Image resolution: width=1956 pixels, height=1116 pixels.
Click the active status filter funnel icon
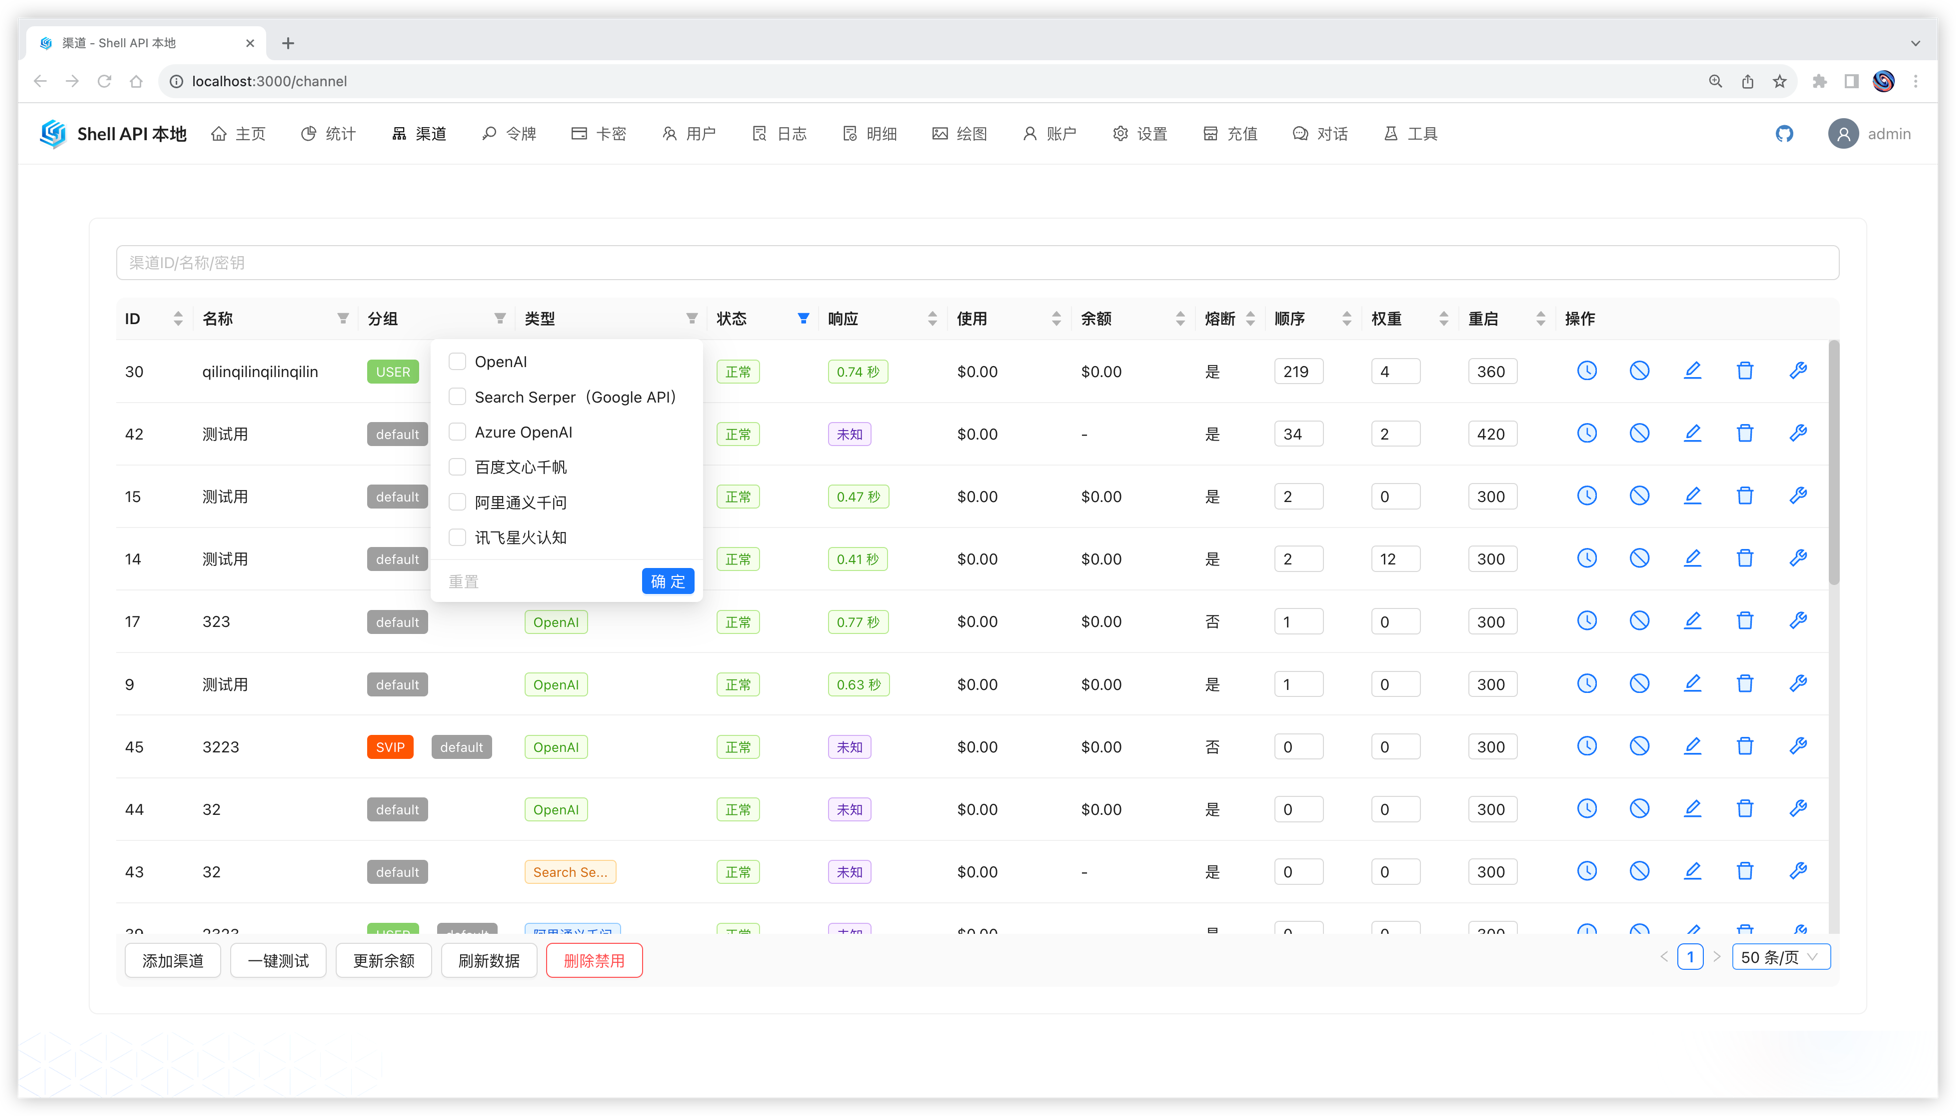[x=803, y=319]
